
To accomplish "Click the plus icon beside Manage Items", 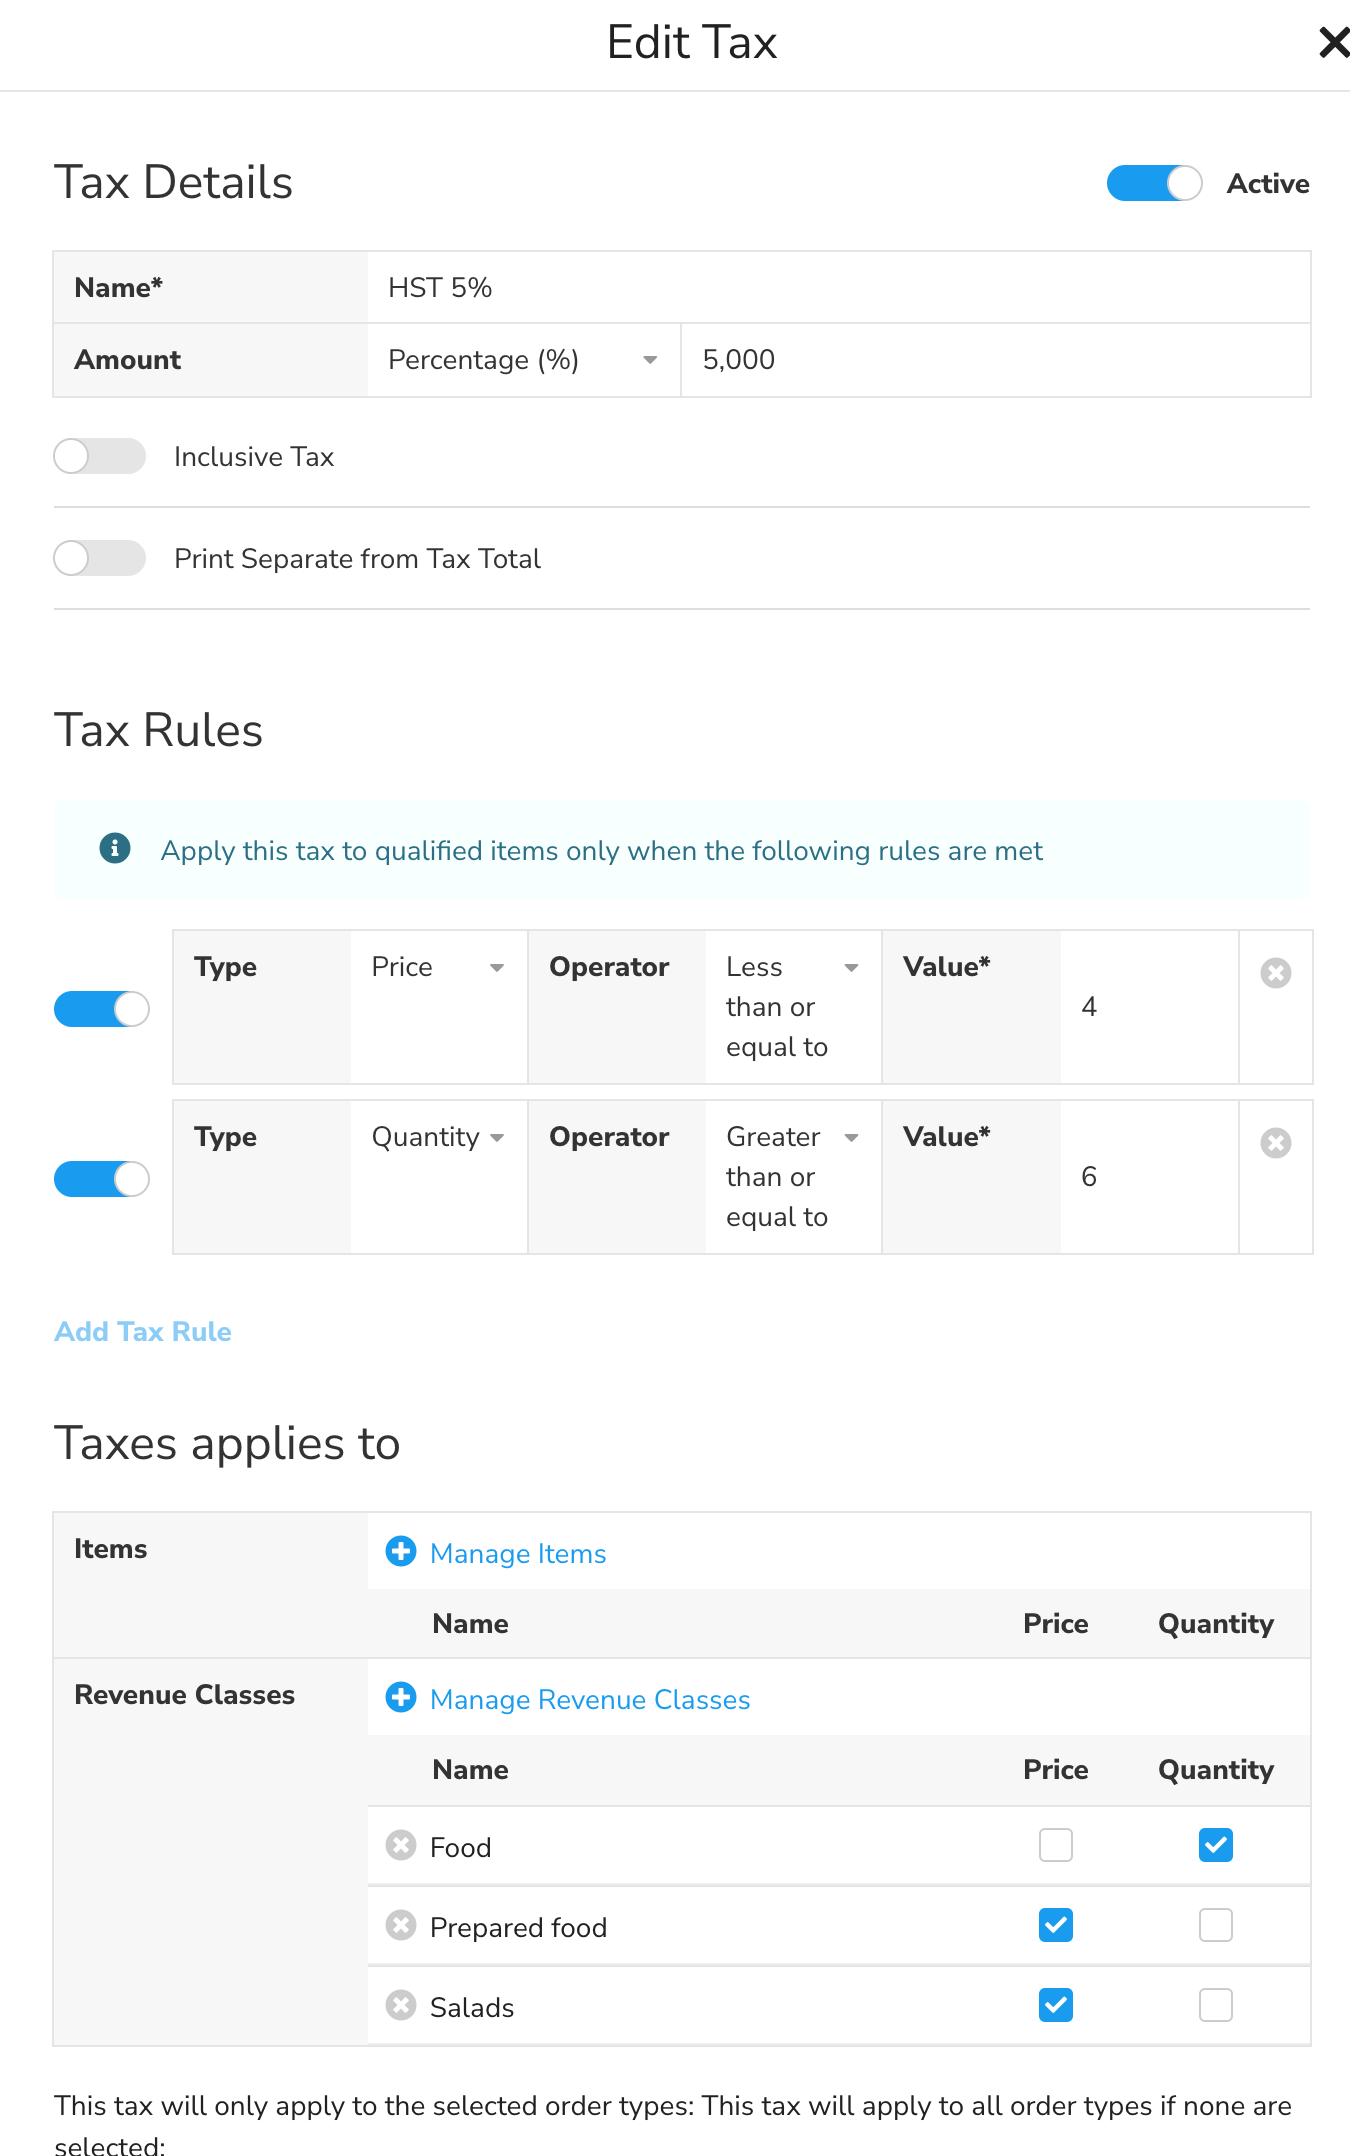I will 401,1552.
